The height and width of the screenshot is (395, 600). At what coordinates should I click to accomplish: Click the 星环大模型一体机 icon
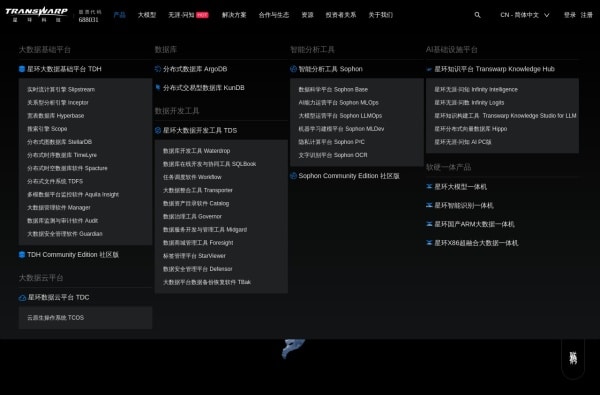(429, 187)
